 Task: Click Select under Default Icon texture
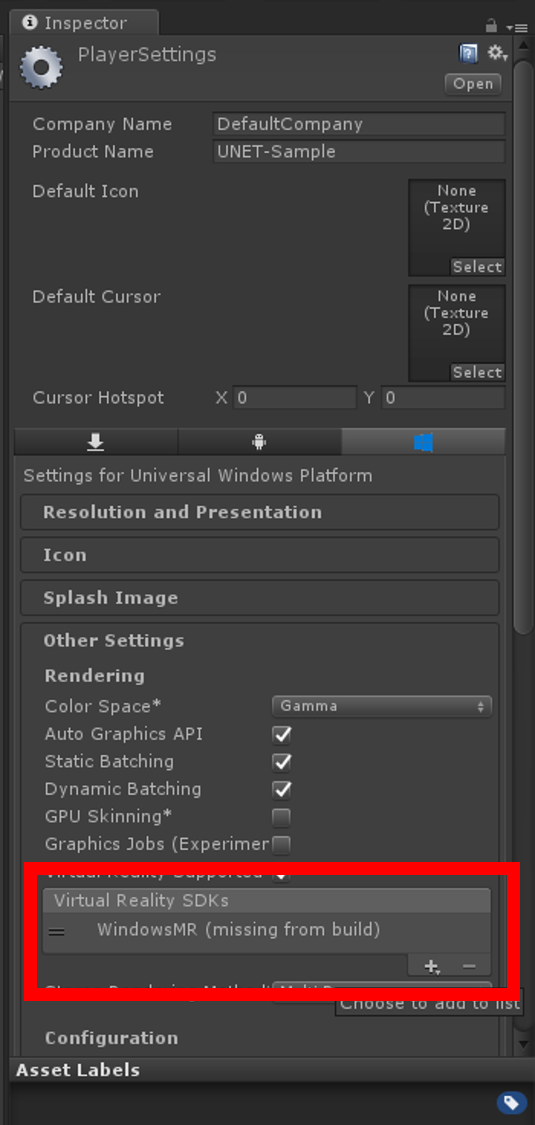coord(478,267)
